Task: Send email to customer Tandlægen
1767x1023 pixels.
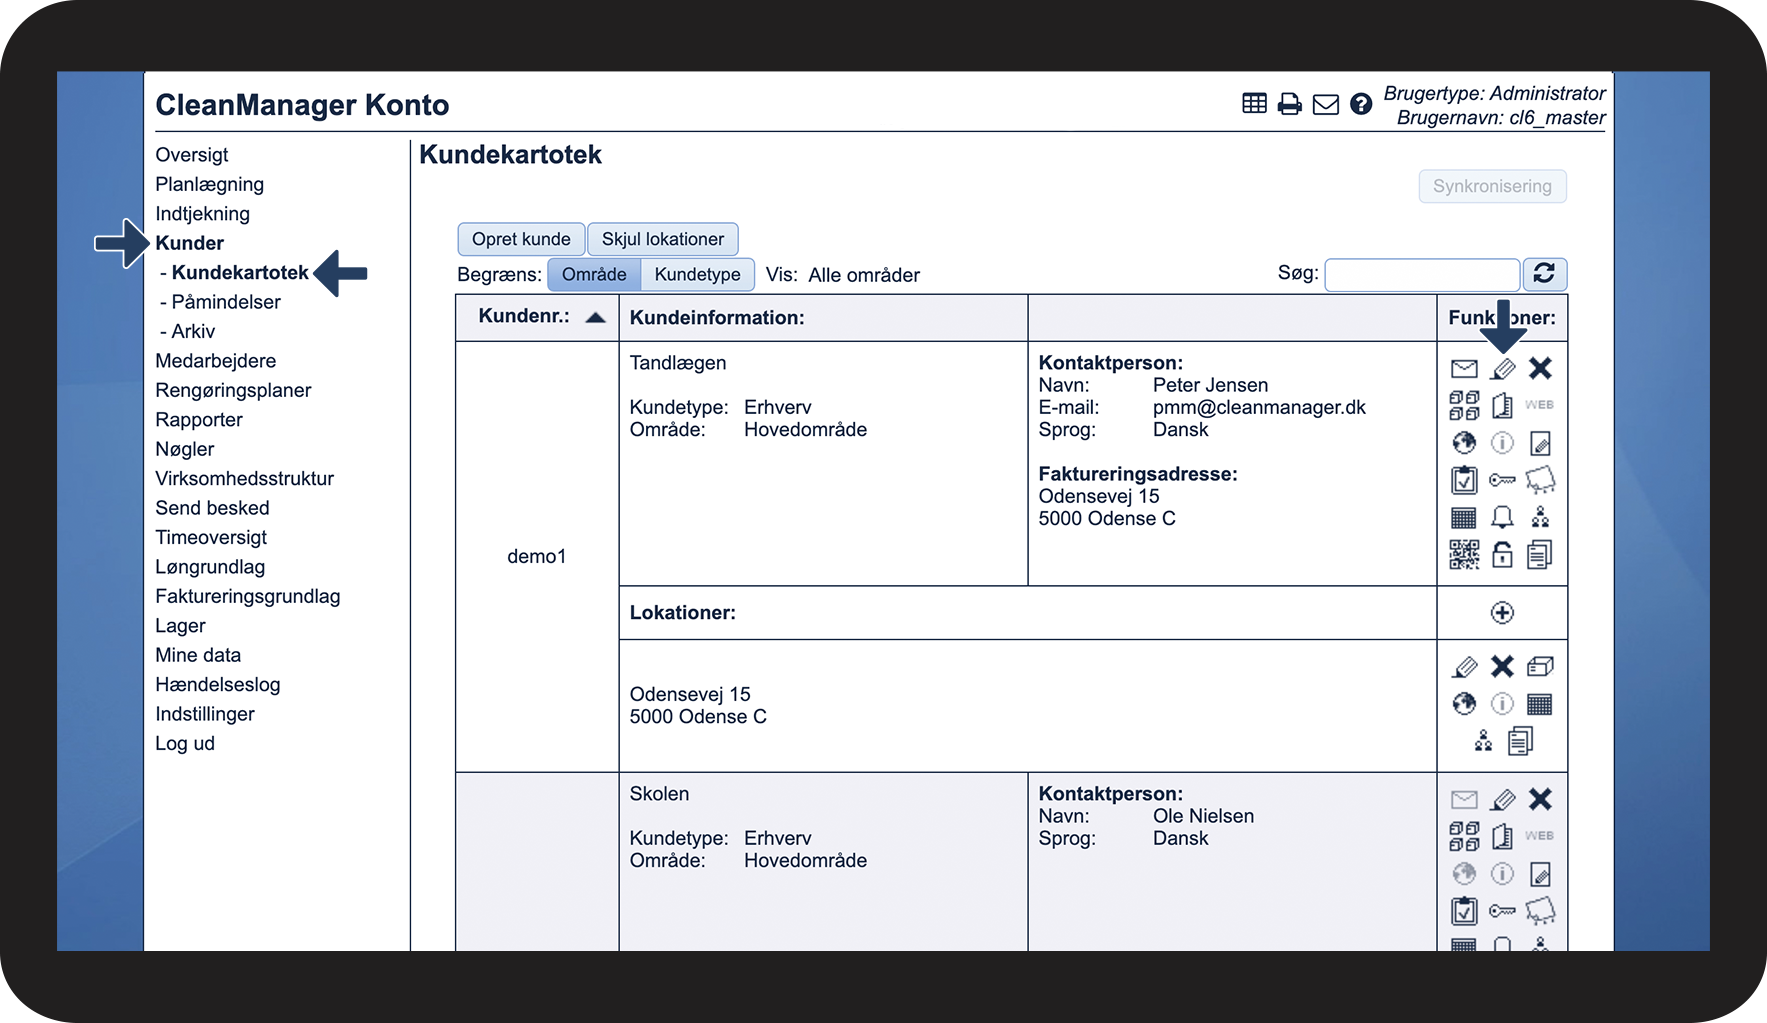Action: [1464, 369]
